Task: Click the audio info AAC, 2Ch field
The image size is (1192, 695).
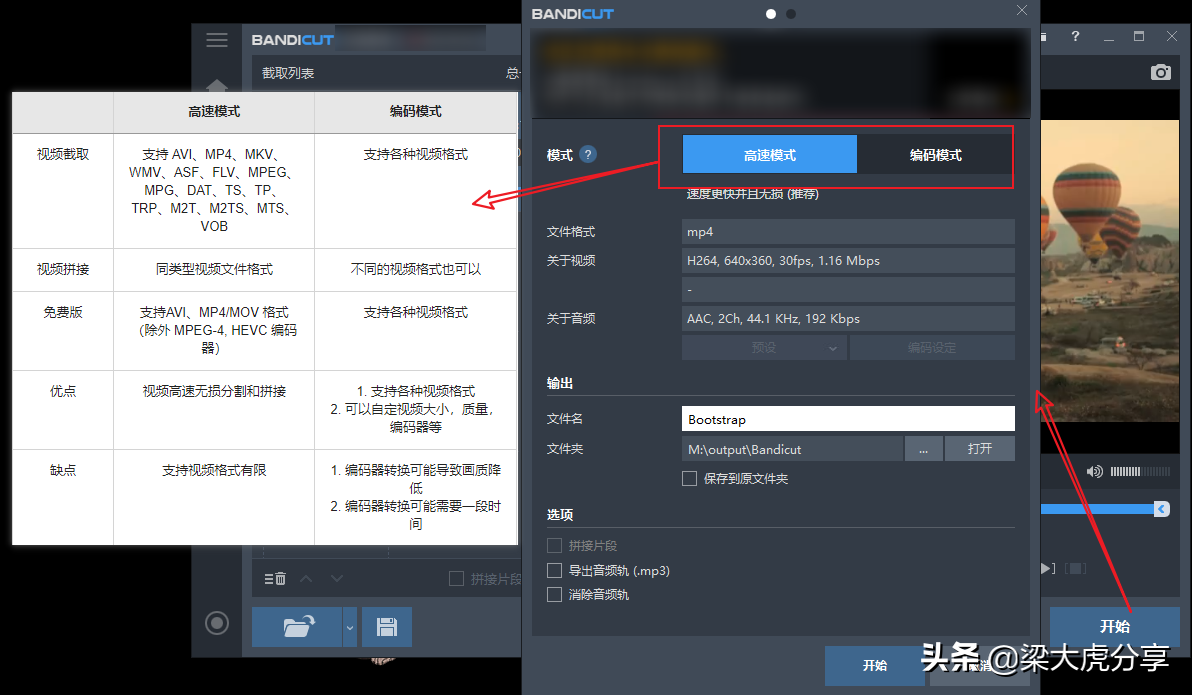Action: point(848,318)
